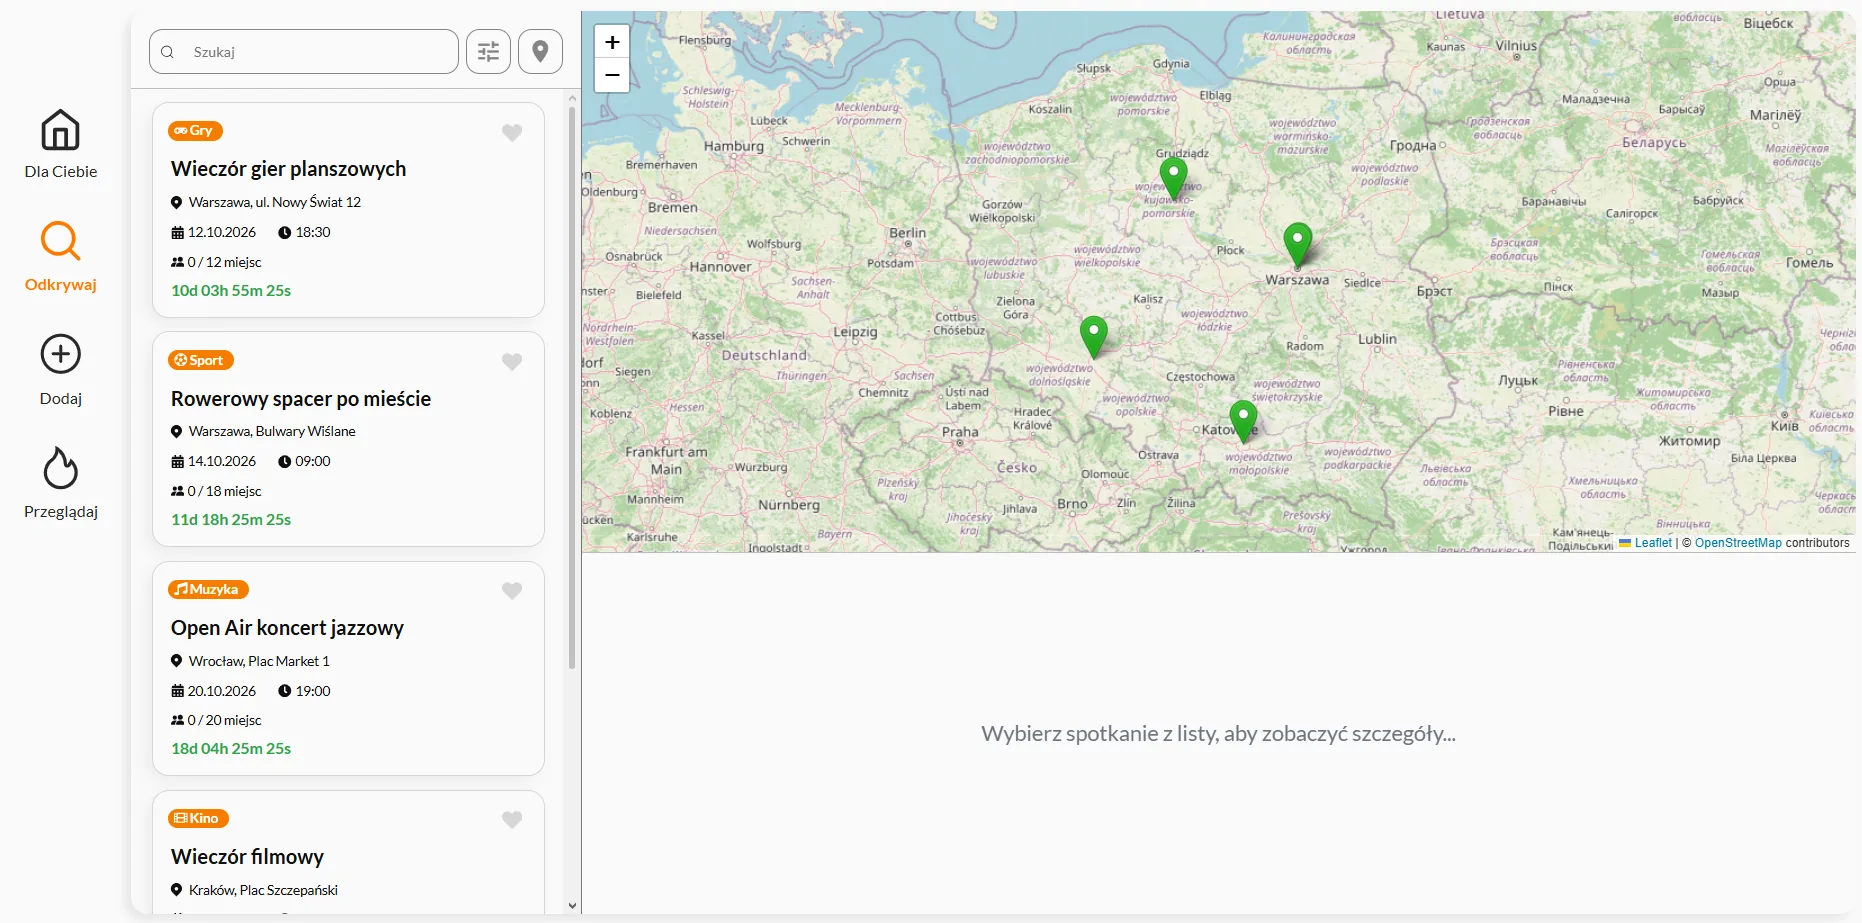This screenshot has width=1862, height=923.
Task: Favorite the Wieczór gier planszowych card
Action: click(x=512, y=133)
